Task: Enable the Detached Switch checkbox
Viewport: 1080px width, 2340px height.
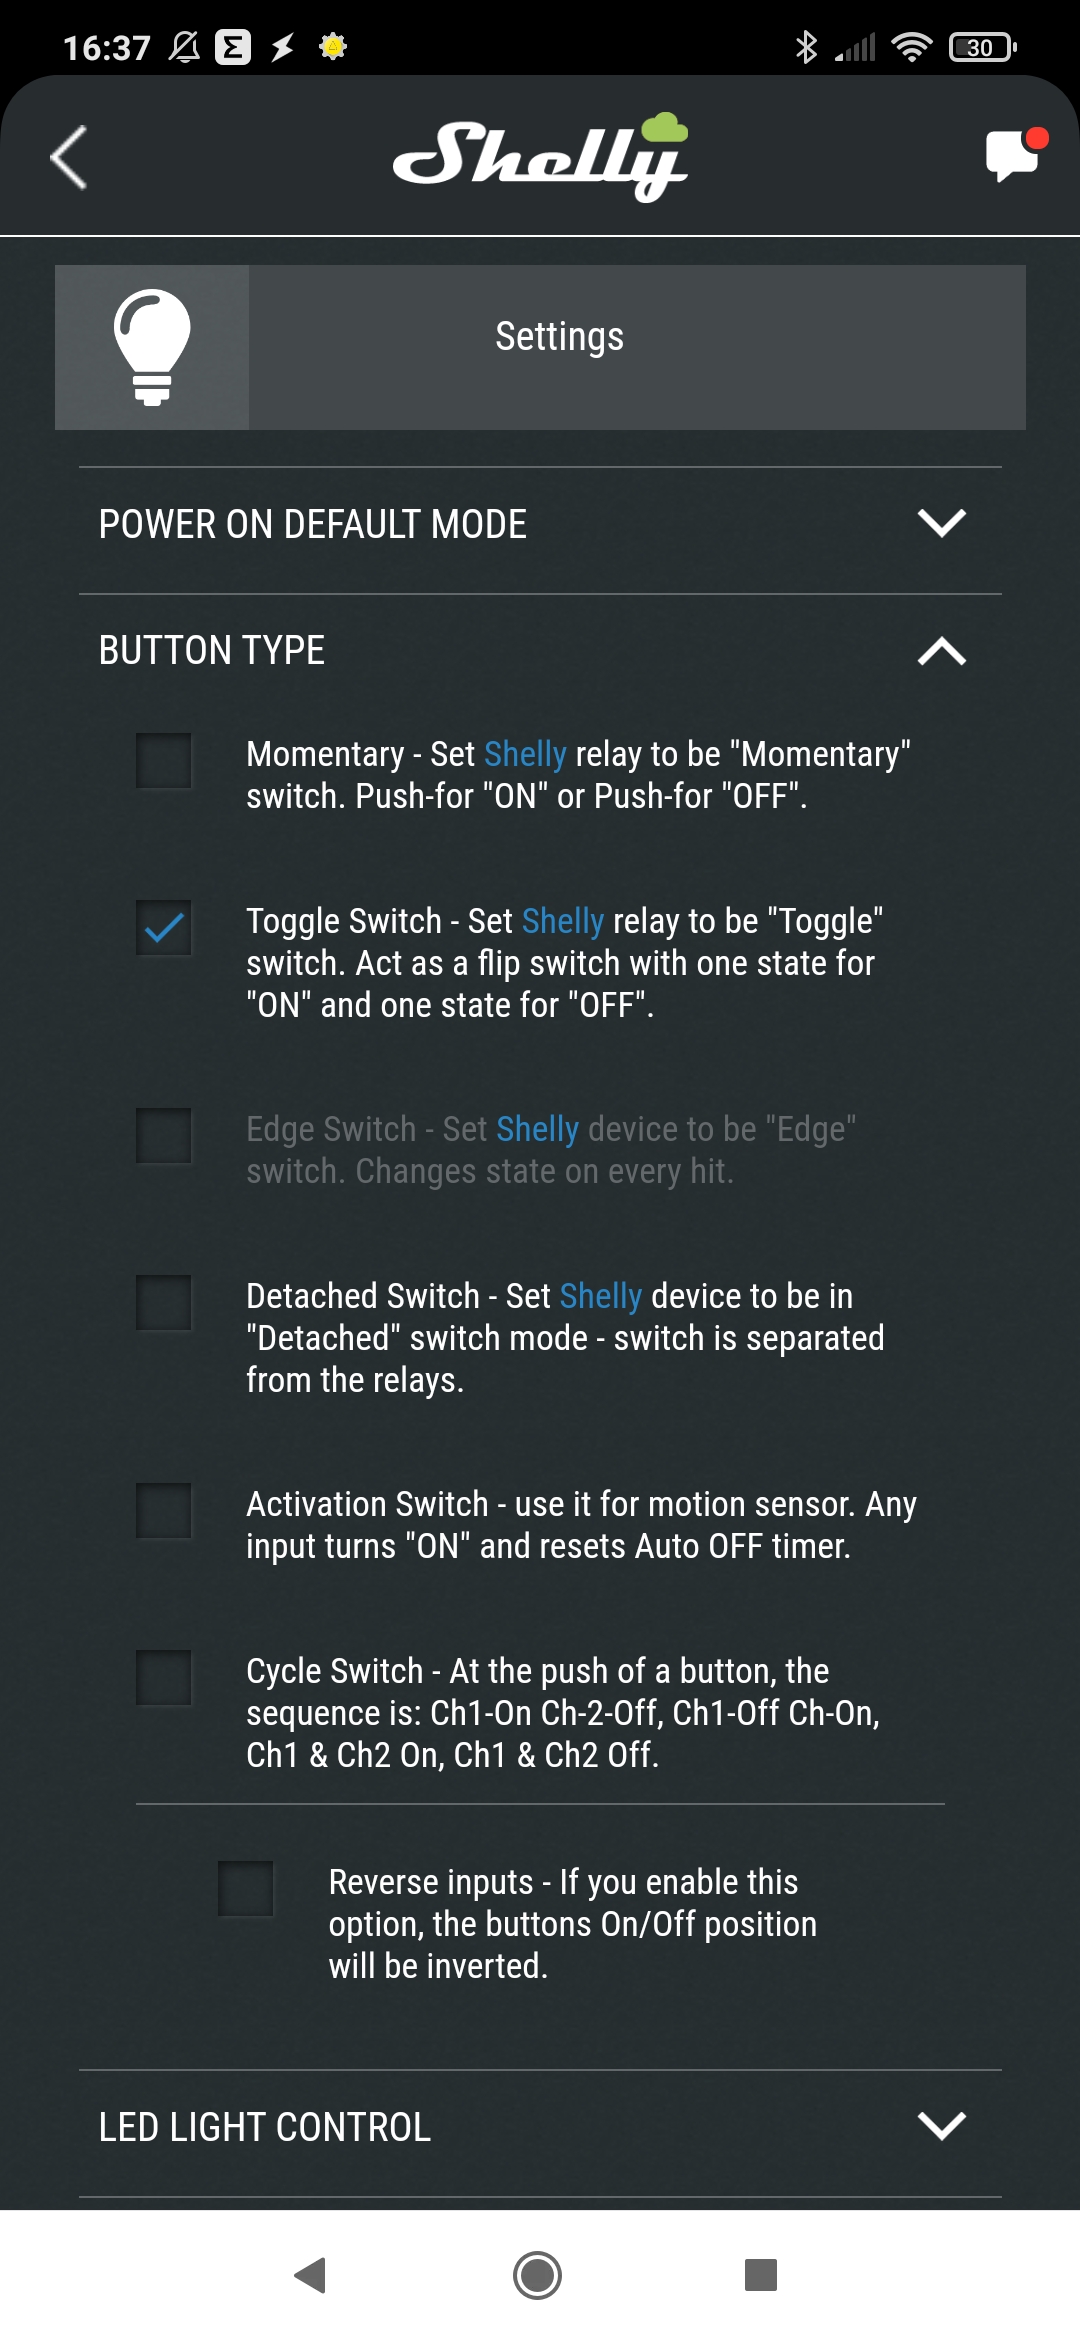Action: [x=164, y=1303]
